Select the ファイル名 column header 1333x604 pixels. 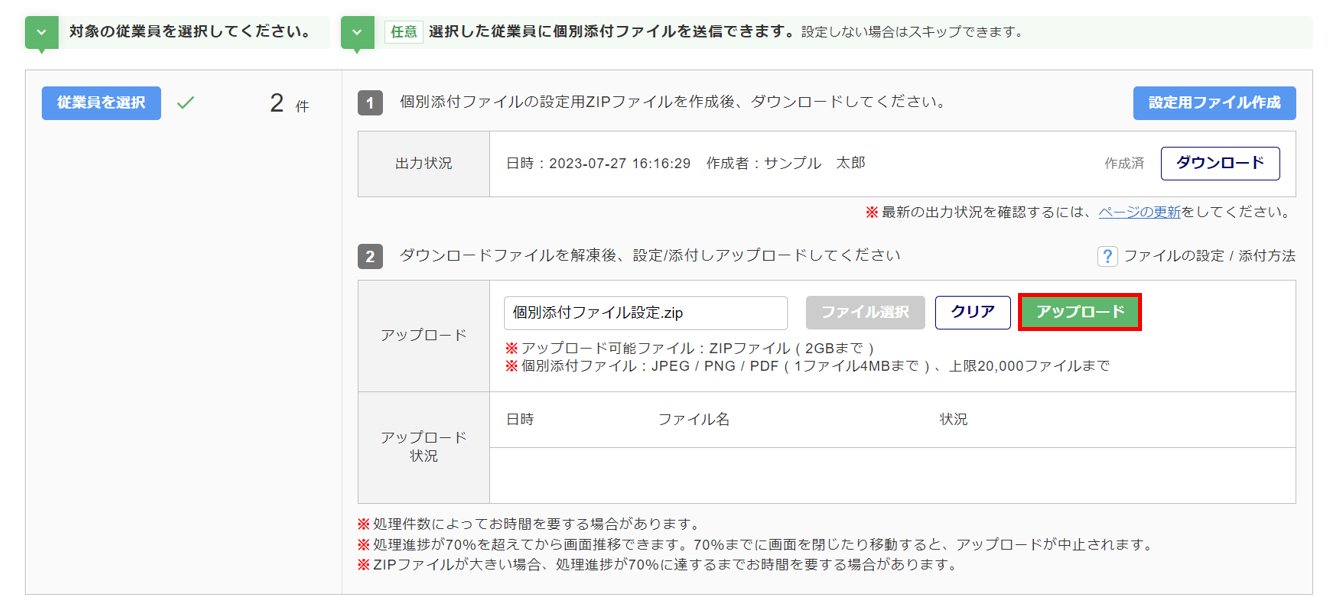pyautogui.click(x=693, y=420)
